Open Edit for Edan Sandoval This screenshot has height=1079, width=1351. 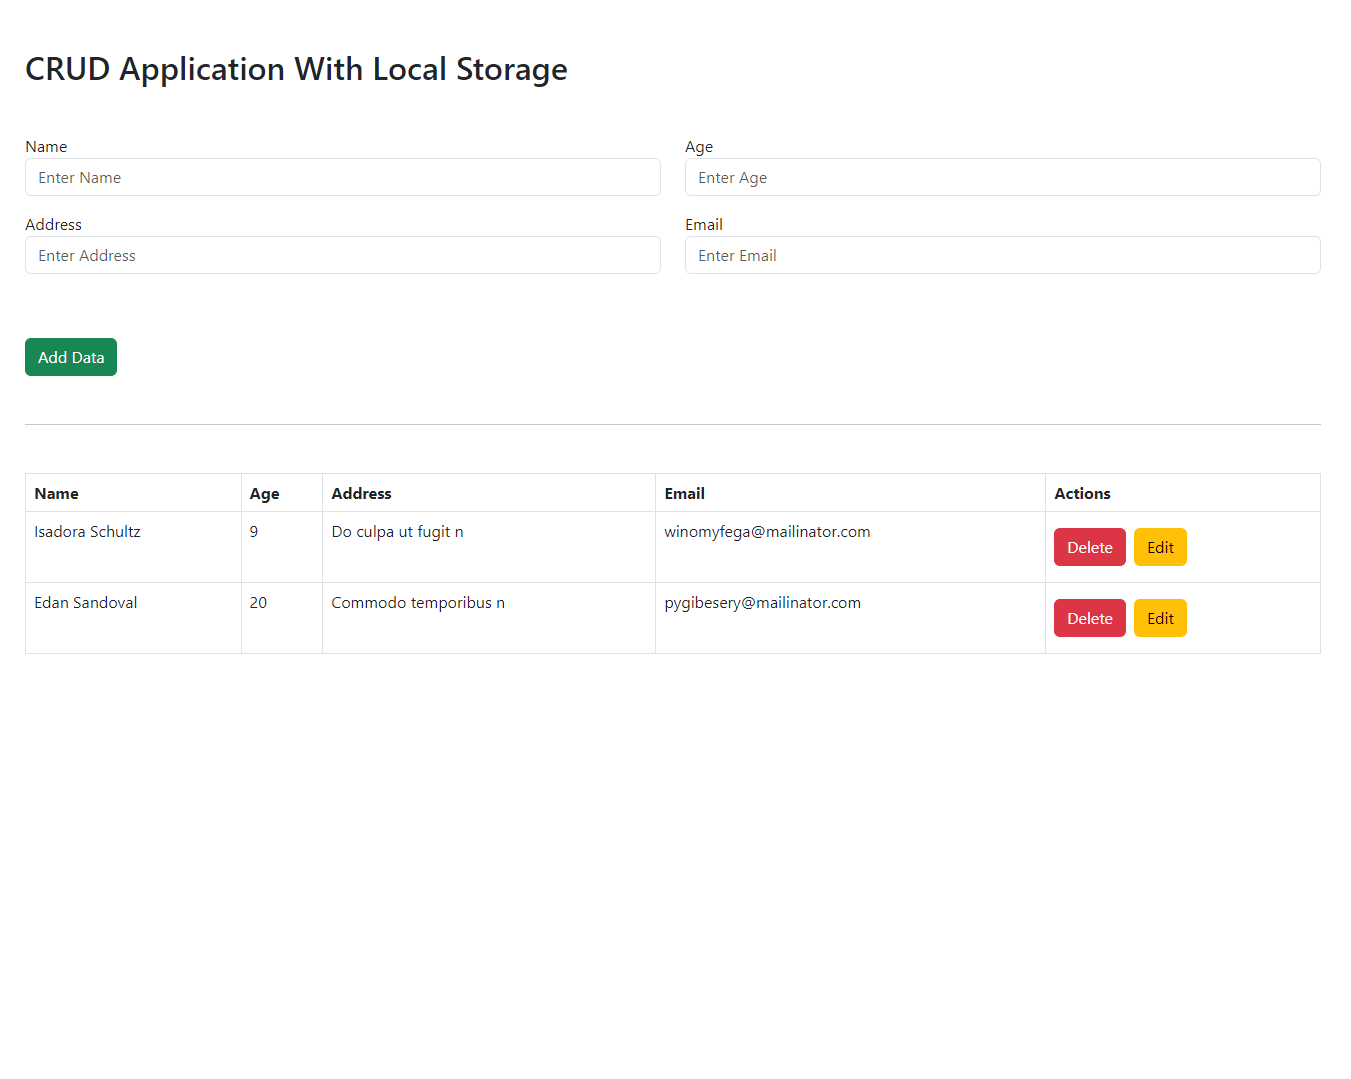point(1160,618)
